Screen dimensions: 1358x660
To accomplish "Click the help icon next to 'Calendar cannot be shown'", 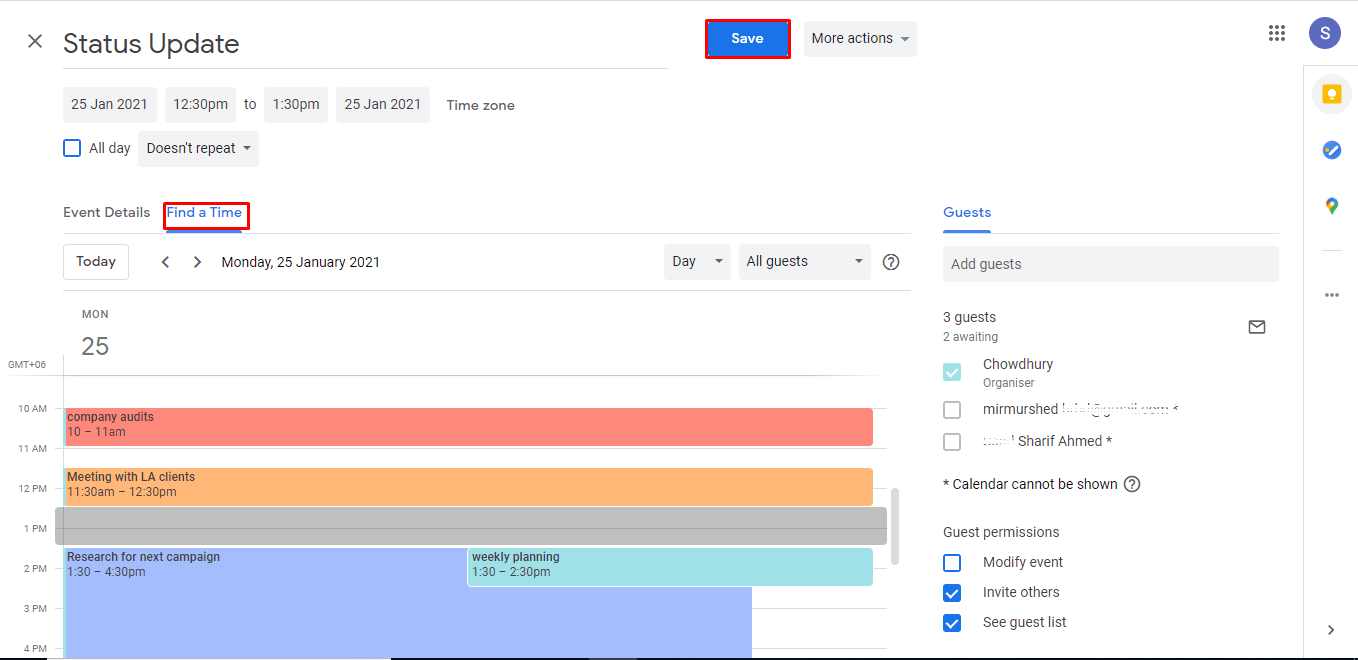I will click(1132, 484).
